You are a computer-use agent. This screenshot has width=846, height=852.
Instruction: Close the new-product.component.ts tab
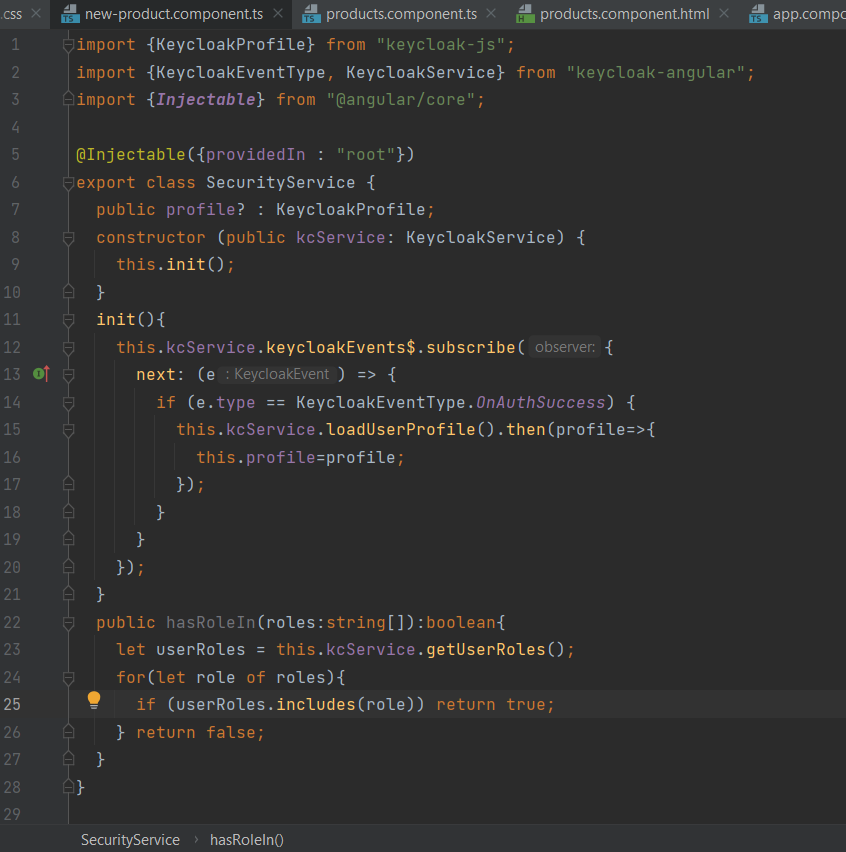click(277, 15)
